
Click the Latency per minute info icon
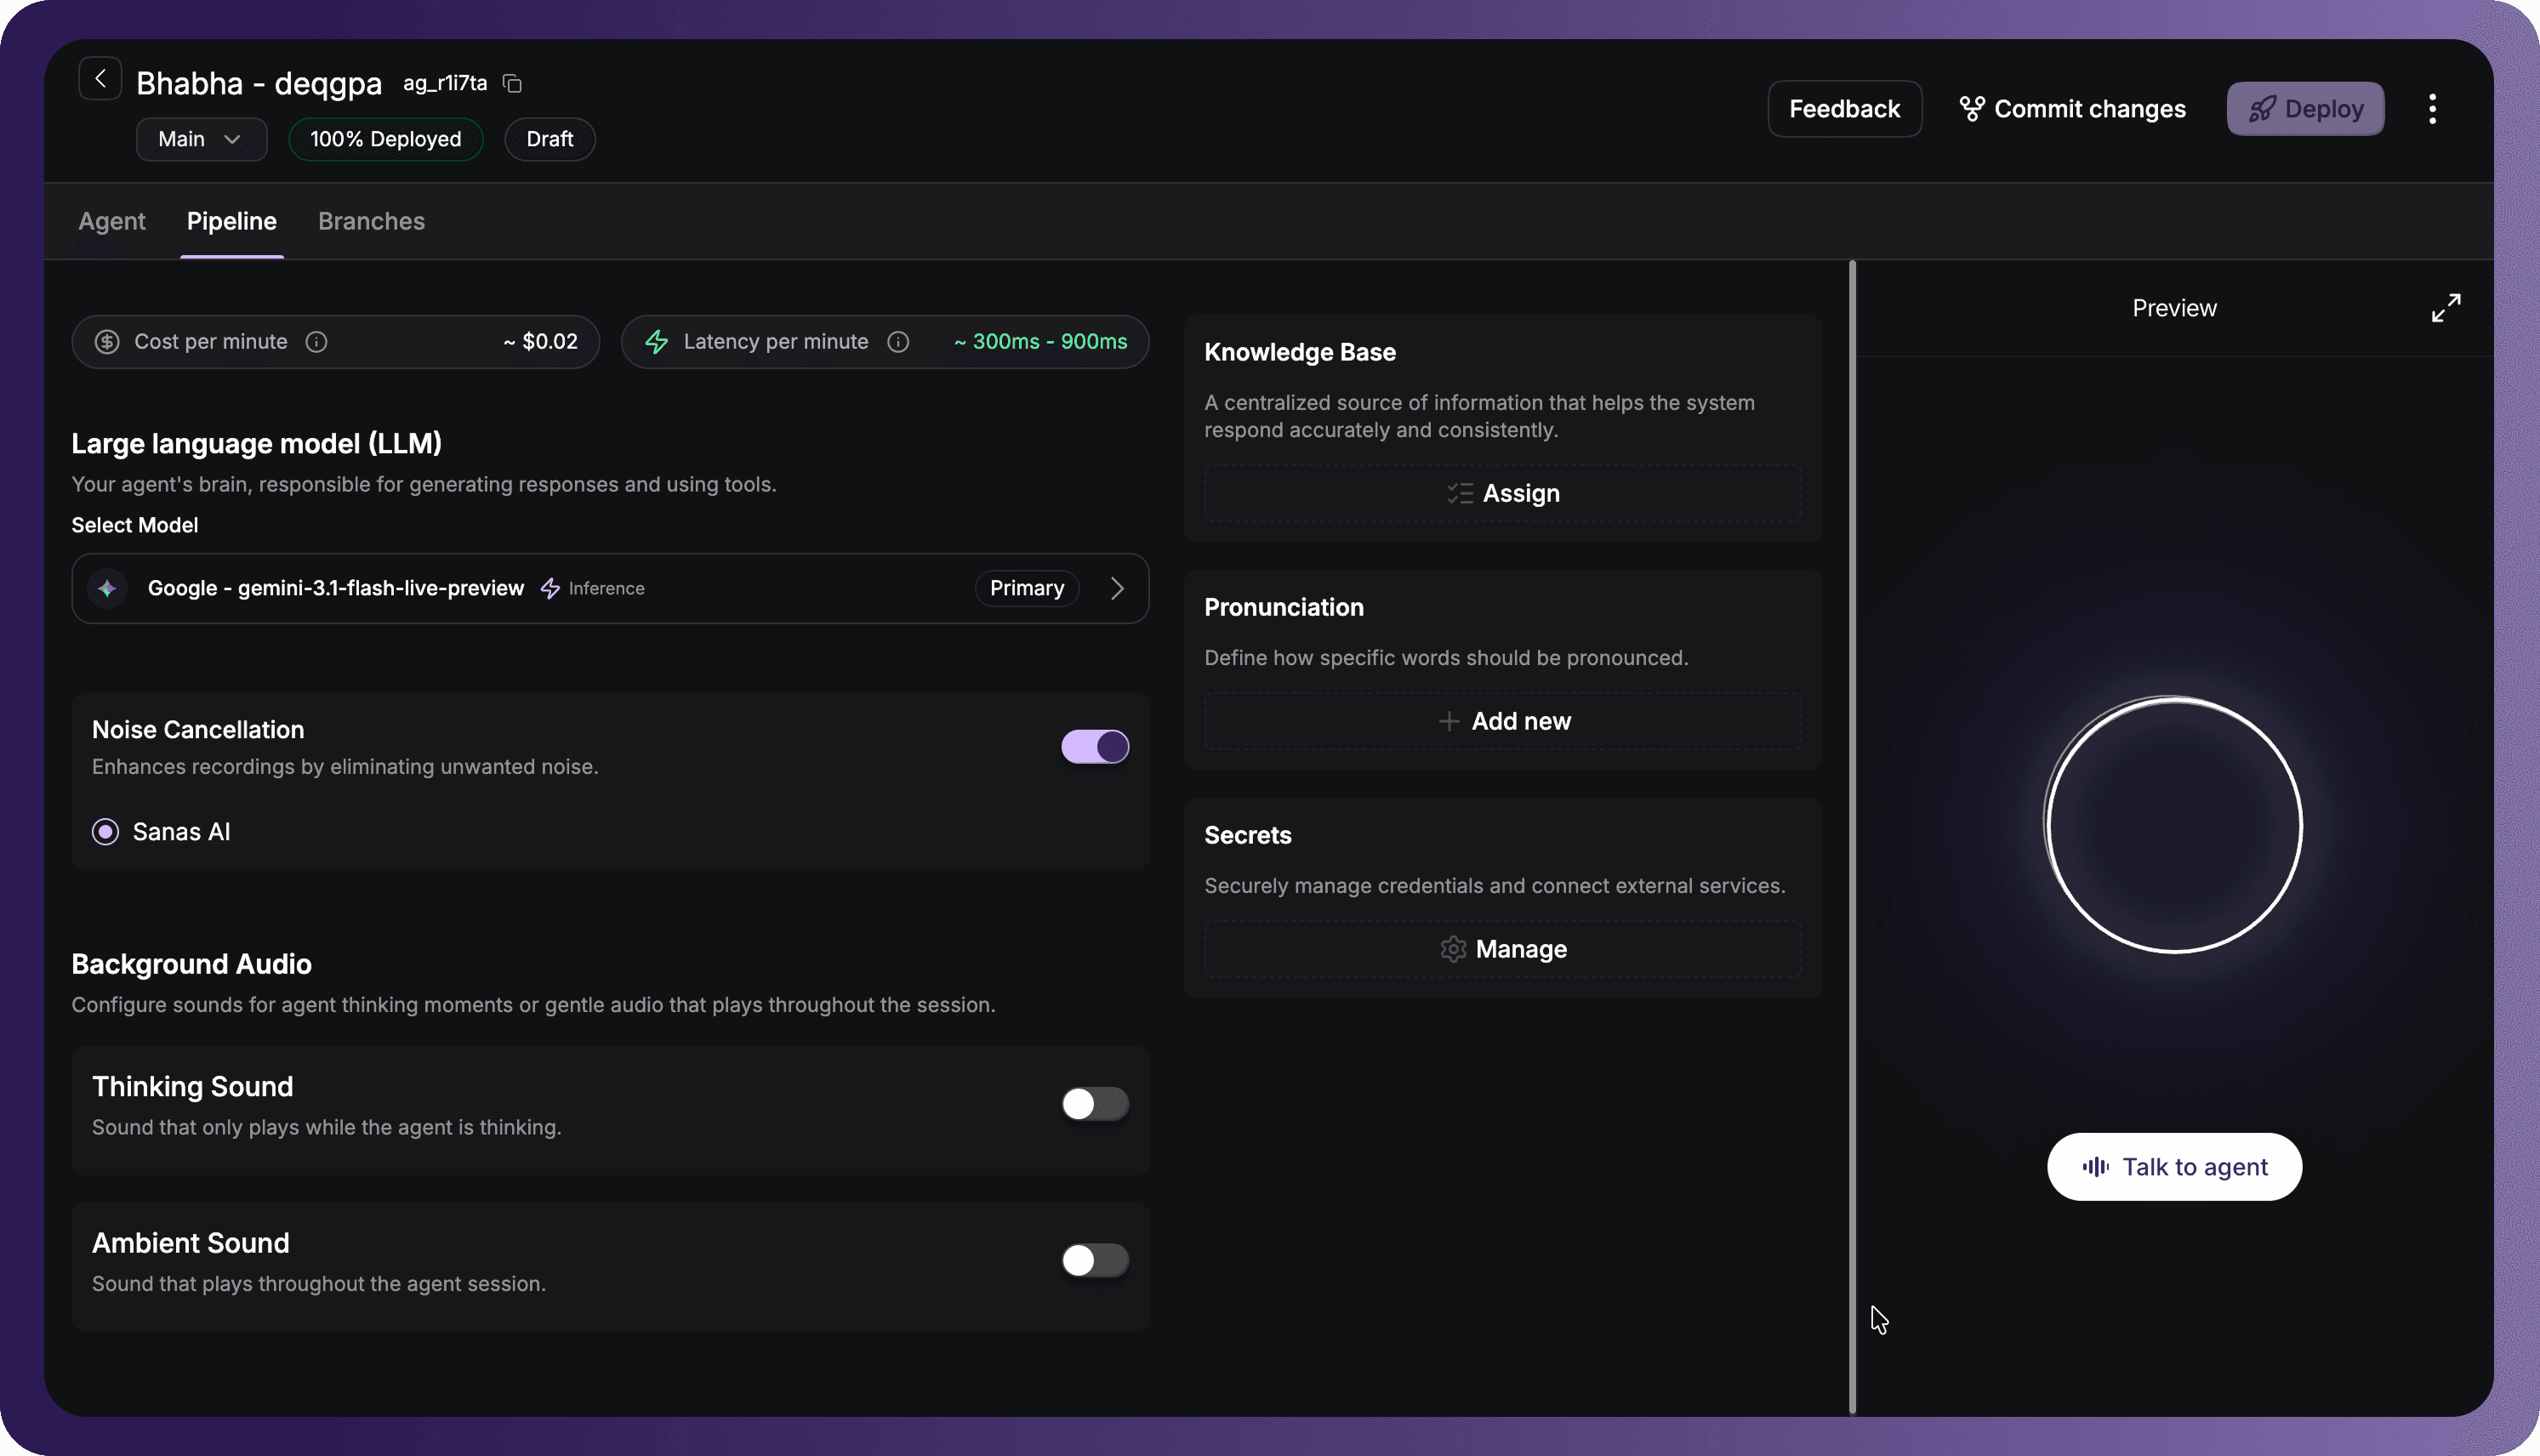coord(898,342)
